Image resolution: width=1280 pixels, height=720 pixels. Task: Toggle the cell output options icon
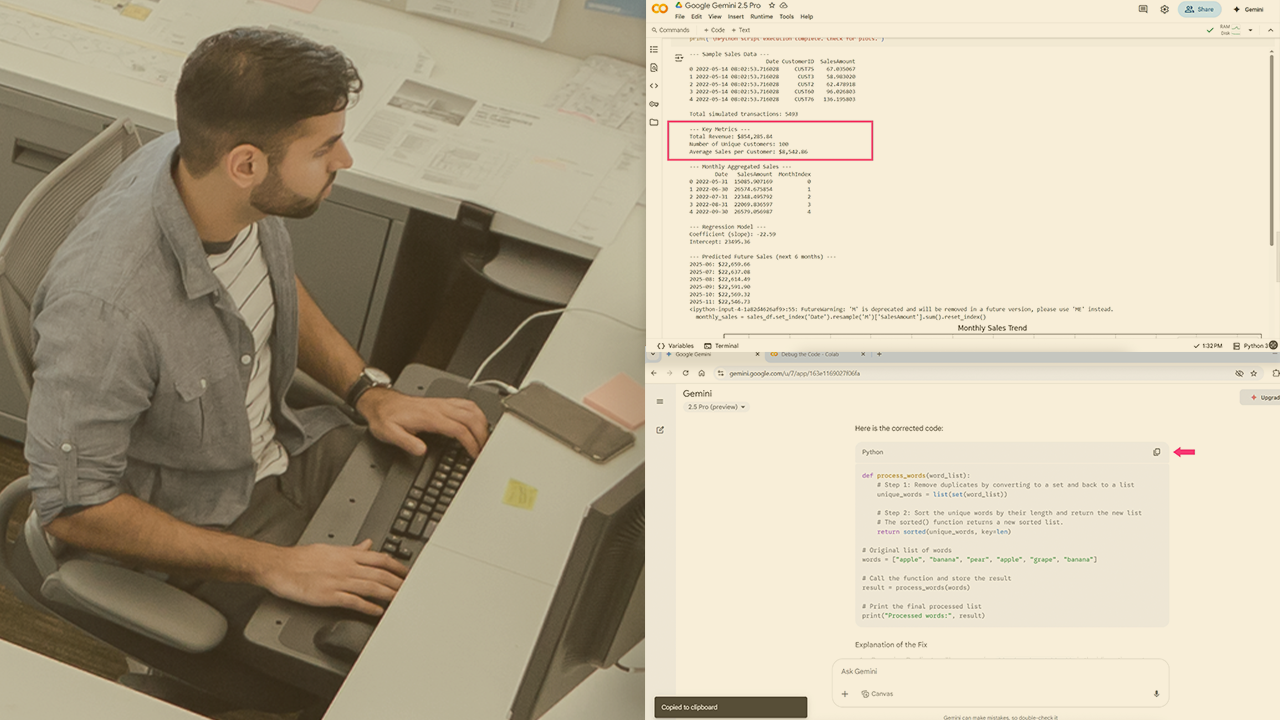679,58
